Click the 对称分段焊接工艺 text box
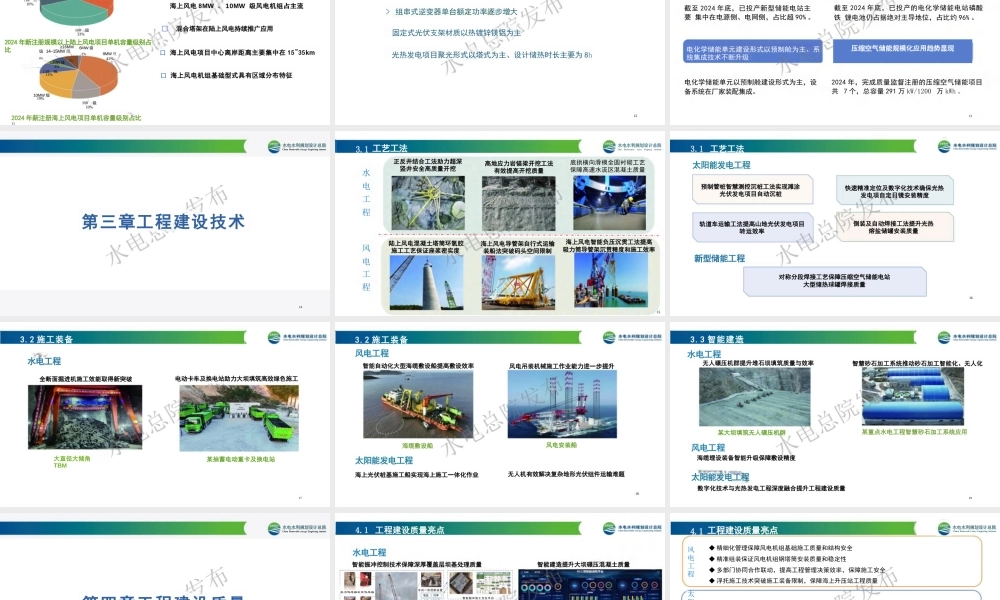The image size is (1000, 600). 834,281
